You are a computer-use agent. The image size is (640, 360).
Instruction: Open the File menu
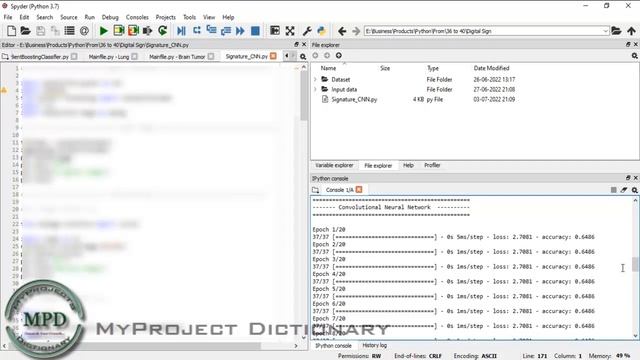8,17
